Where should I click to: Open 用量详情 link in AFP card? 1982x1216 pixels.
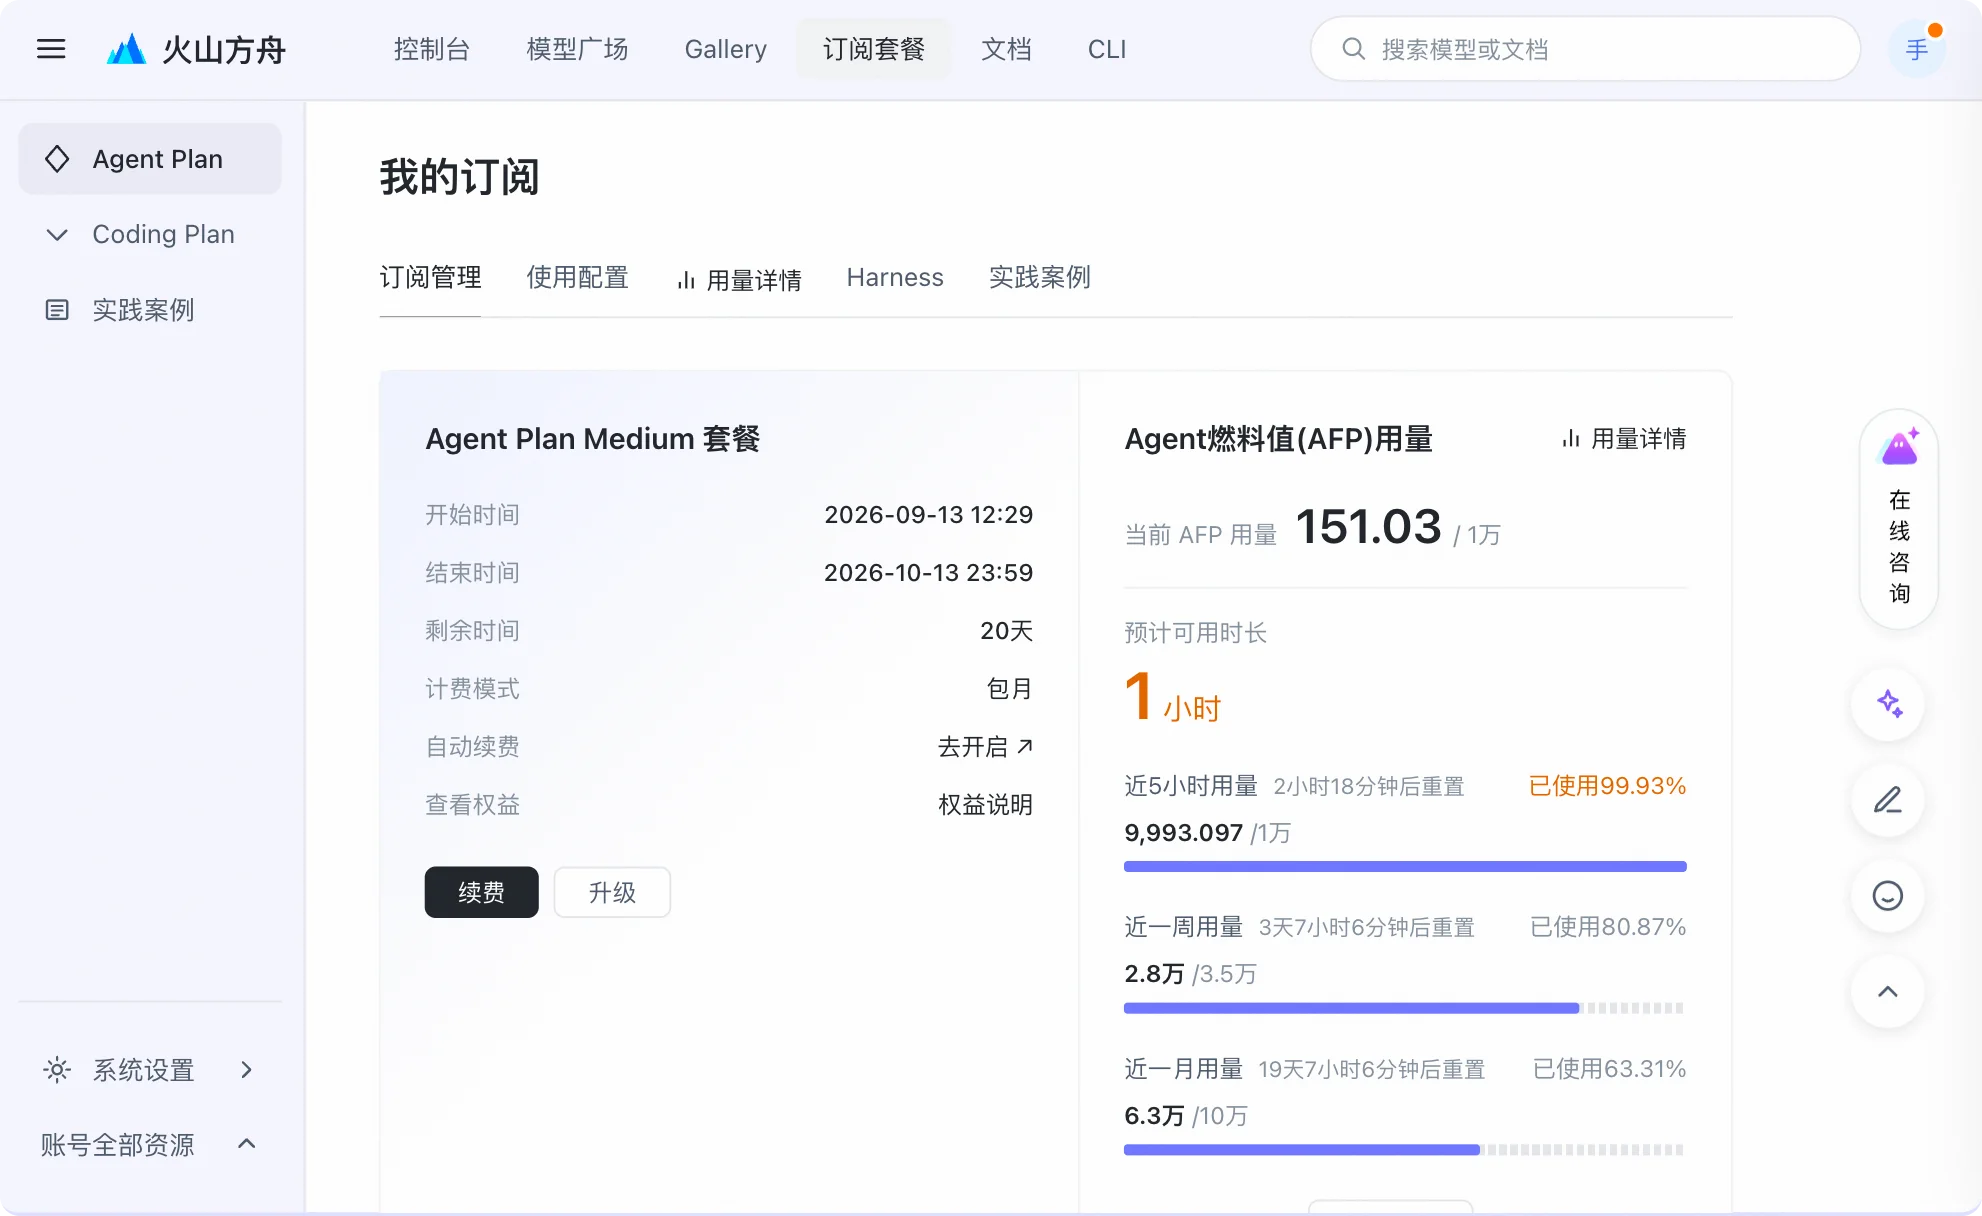[1624, 439]
